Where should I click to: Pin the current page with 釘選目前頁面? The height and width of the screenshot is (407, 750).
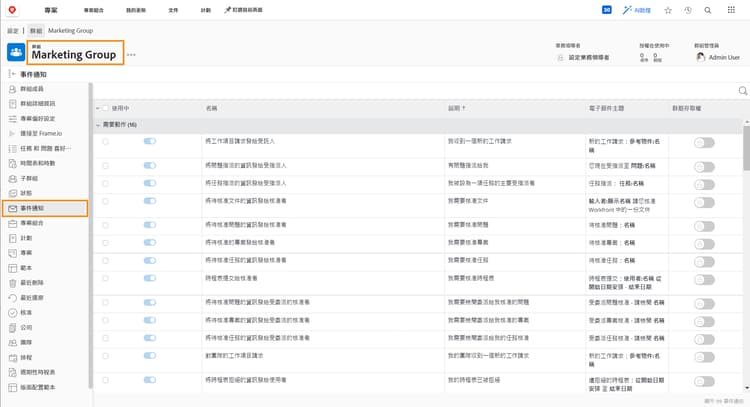pyautogui.click(x=243, y=10)
